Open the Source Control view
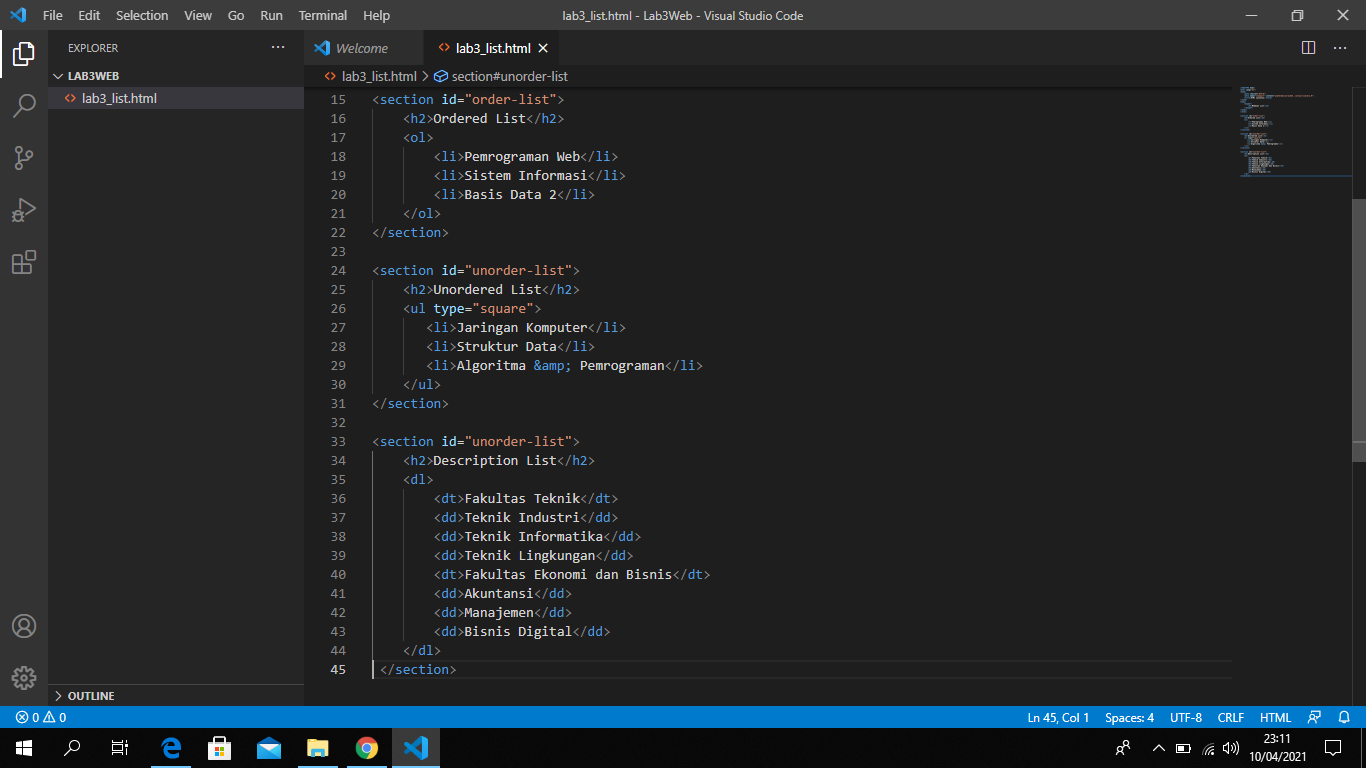Viewport: 1366px width, 768px height. click(24, 158)
